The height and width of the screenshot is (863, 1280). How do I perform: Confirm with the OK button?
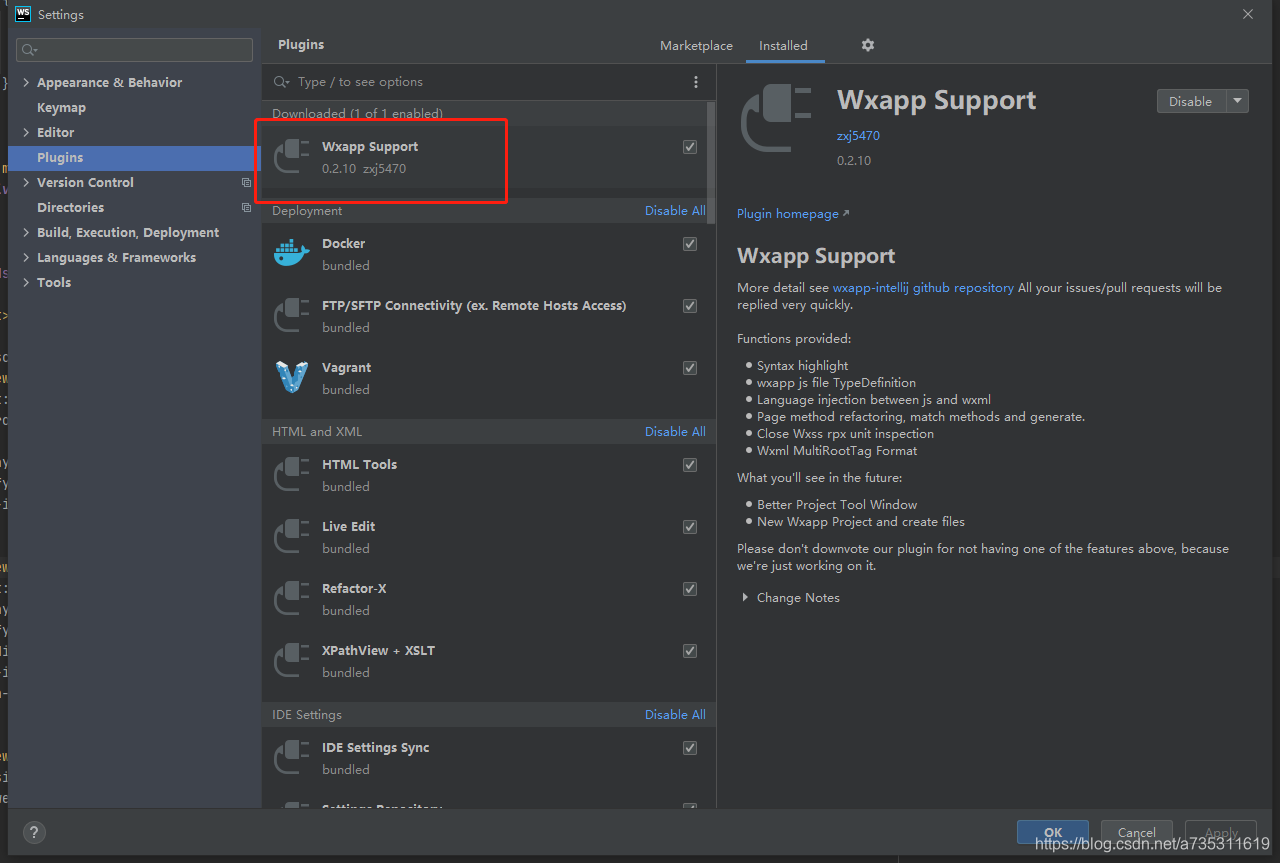pos(1053,832)
